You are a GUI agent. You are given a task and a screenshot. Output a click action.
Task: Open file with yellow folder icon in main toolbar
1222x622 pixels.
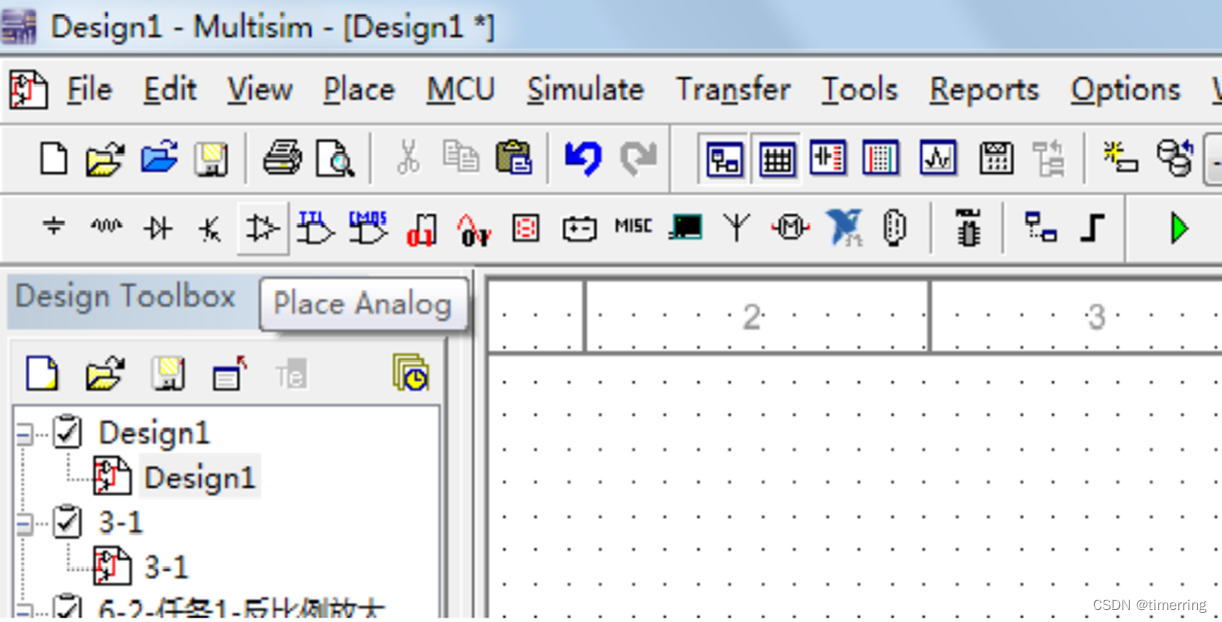click(104, 158)
